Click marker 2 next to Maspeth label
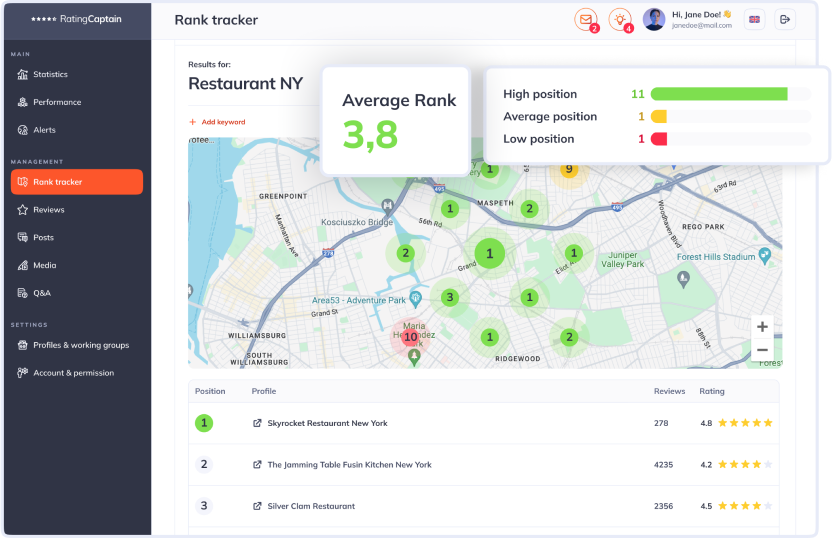The height and width of the screenshot is (538, 840). pos(529,209)
